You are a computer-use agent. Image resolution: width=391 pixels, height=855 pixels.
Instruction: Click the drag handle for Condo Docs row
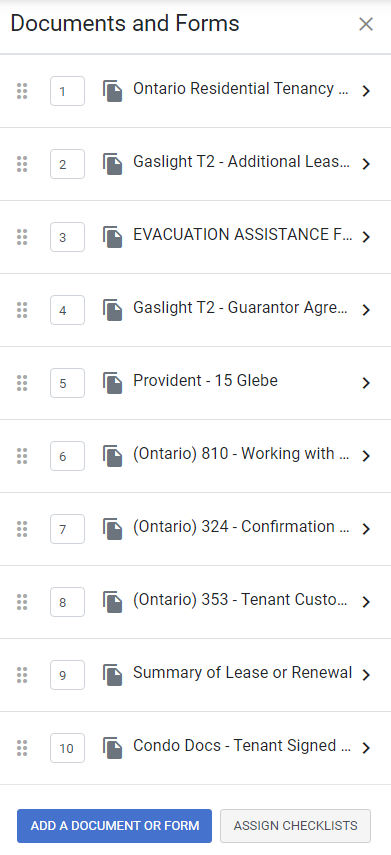(x=22, y=748)
